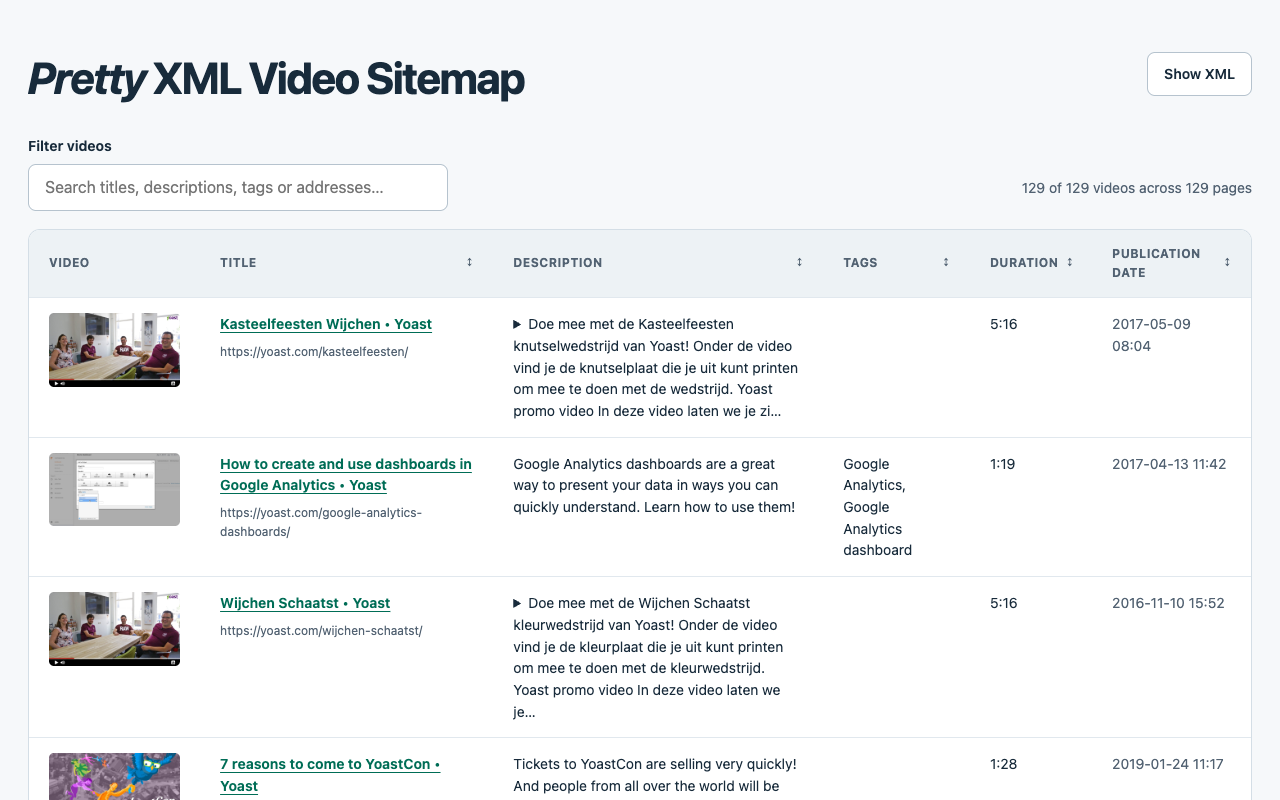Screen dimensions: 1280x800
Task: Click the Tags column header text
Action: (x=860, y=262)
